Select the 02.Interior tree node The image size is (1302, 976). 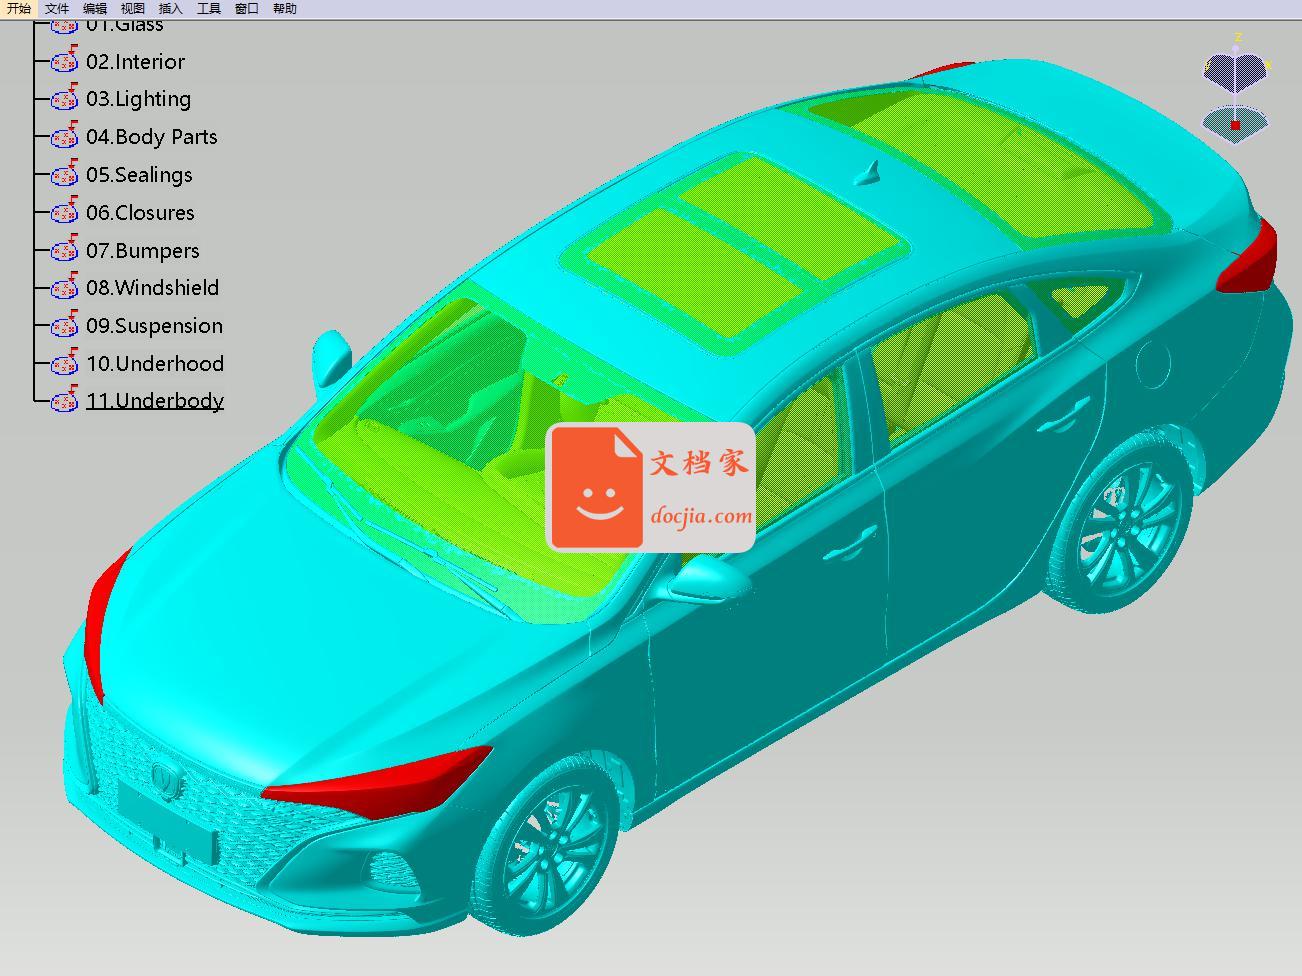click(135, 62)
